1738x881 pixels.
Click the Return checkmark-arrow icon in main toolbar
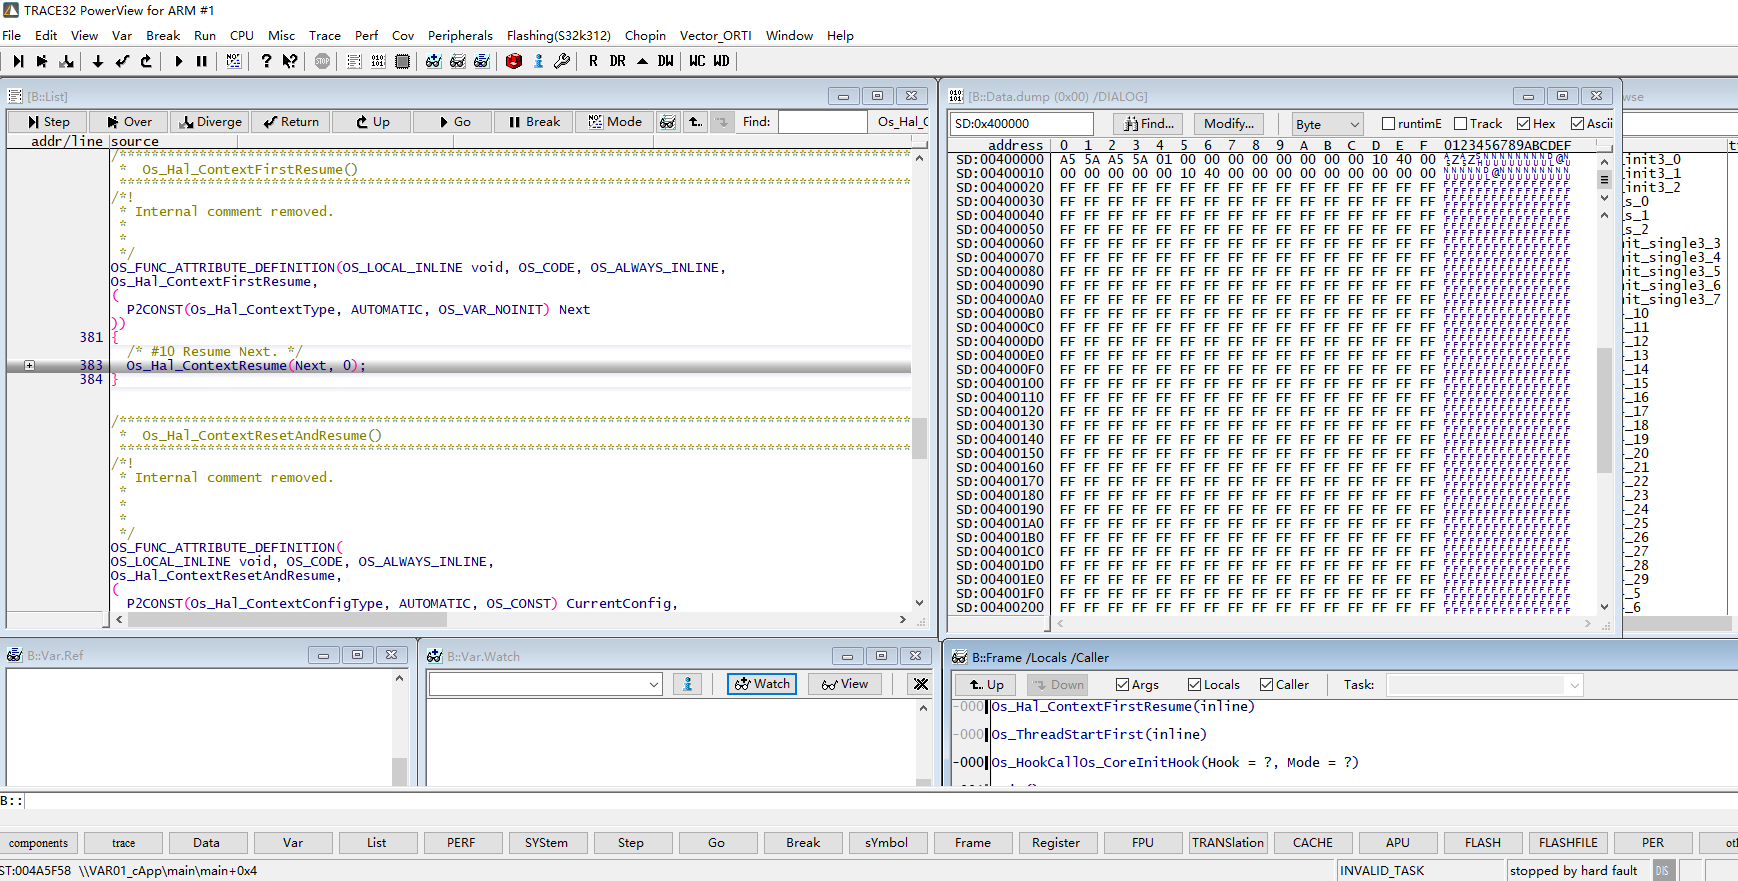[x=122, y=61]
